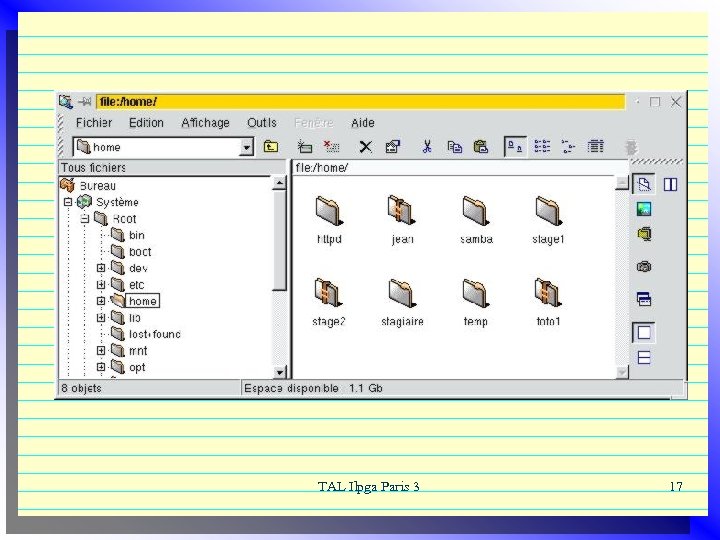Paste using the clipboard toolbar icon
Image resolution: width=720 pixels, height=540 pixels.
pos(480,146)
